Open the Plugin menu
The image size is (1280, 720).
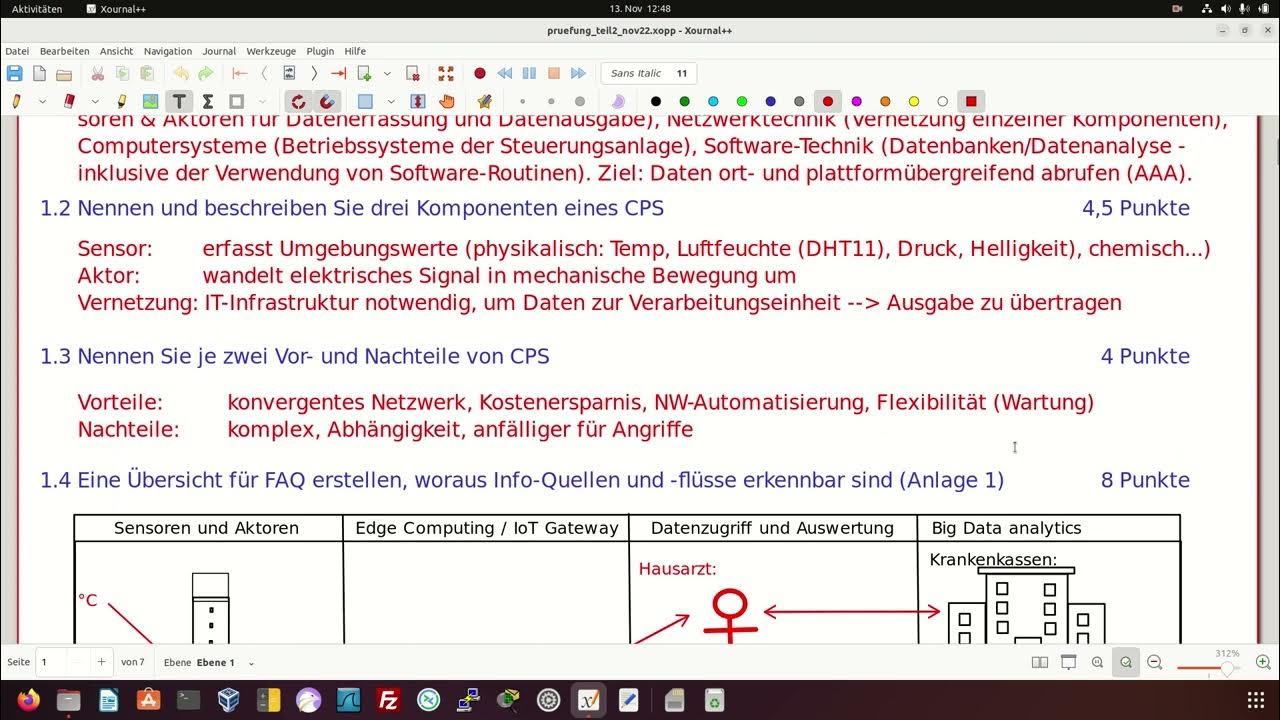[x=320, y=51]
